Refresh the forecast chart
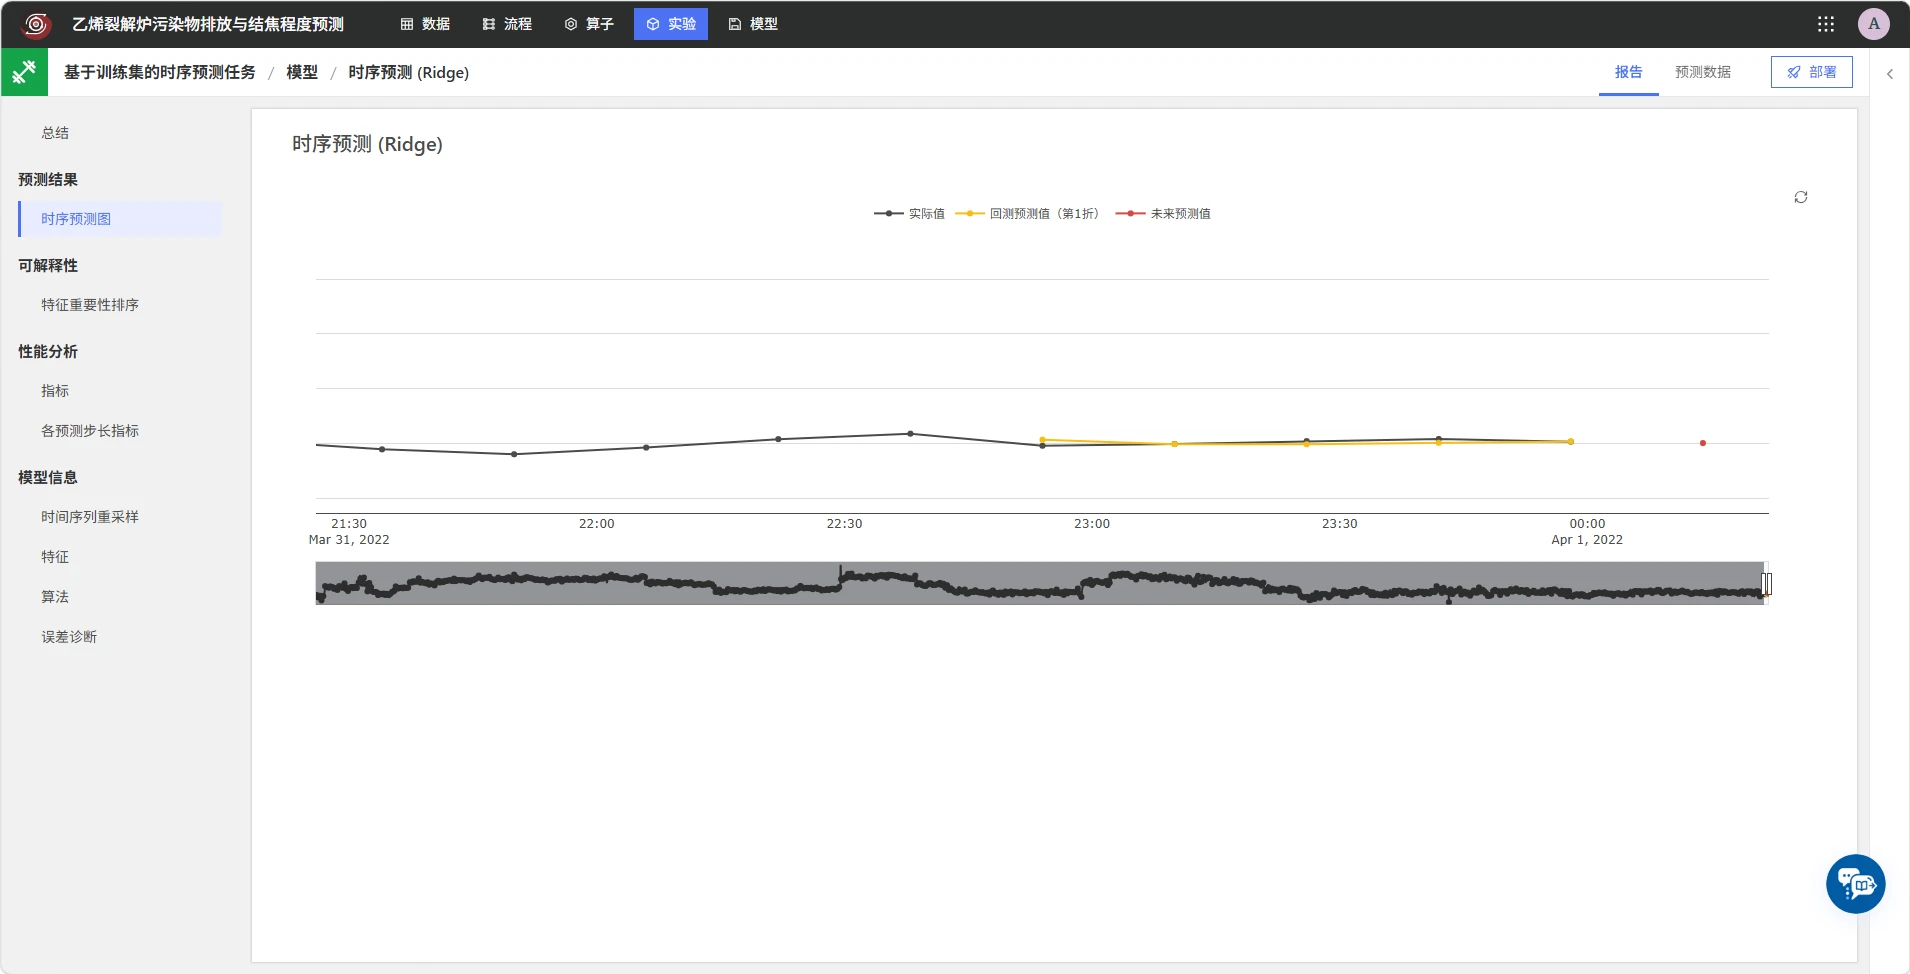Viewport: 1910px width, 974px height. pyautogui.click(x=1801, y=197)
